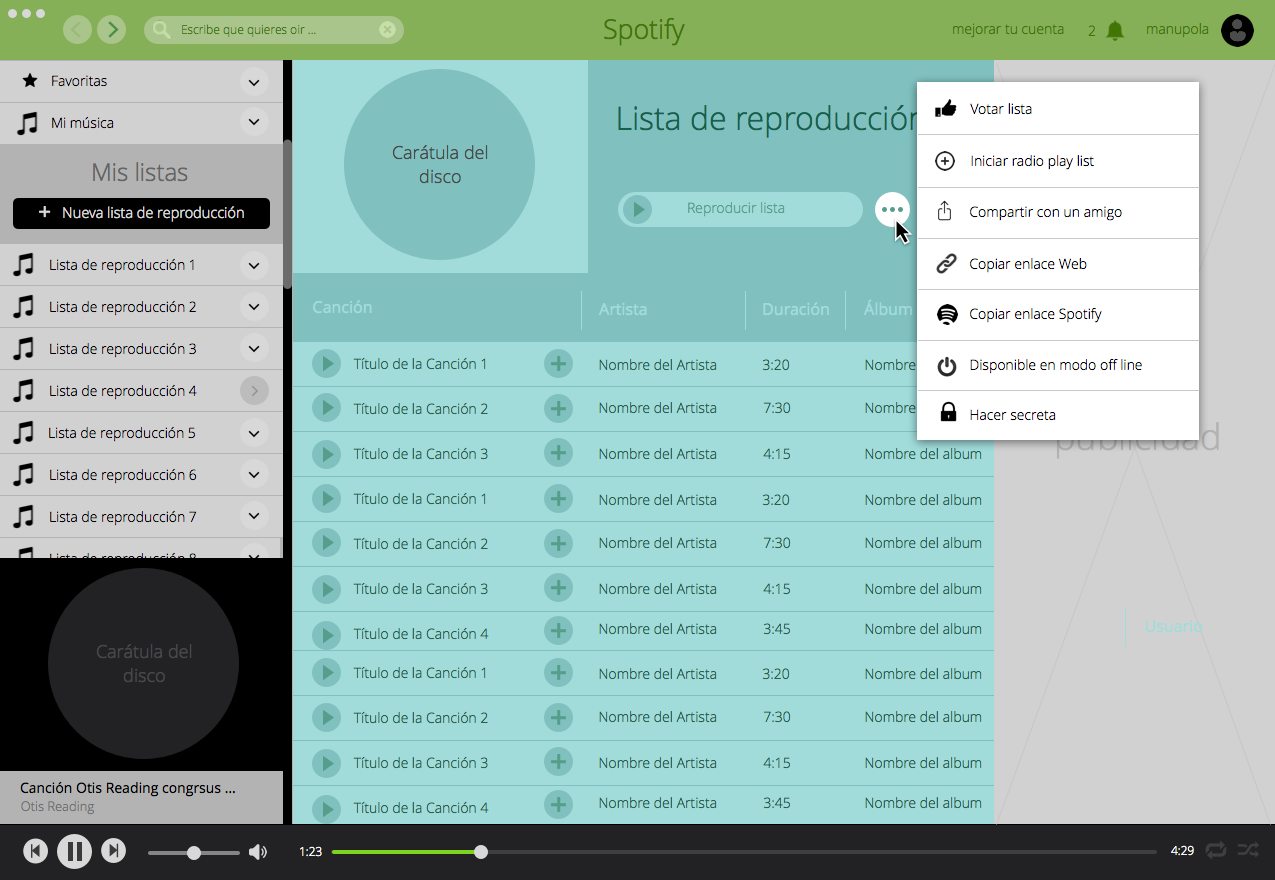The height and width of the screenshot is (880, 1275).
Task: Pause the current track
Action: click(x=74, y=851)
